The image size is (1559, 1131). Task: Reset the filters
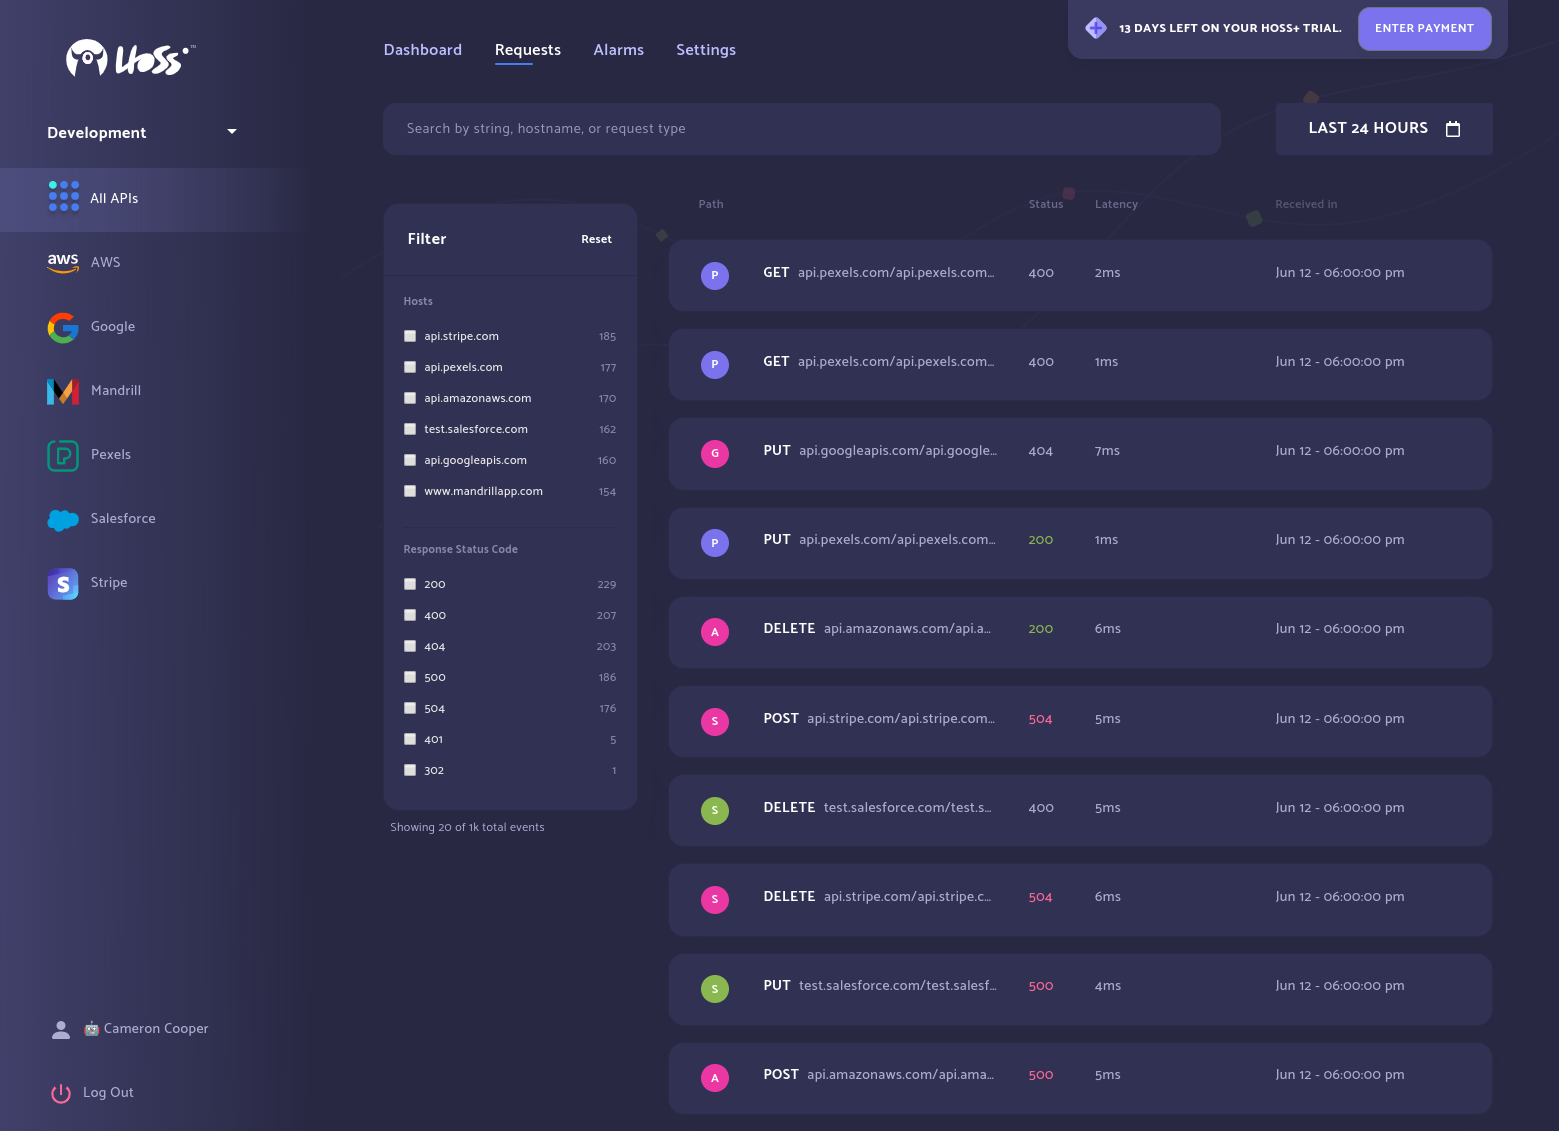pos(596,239)
